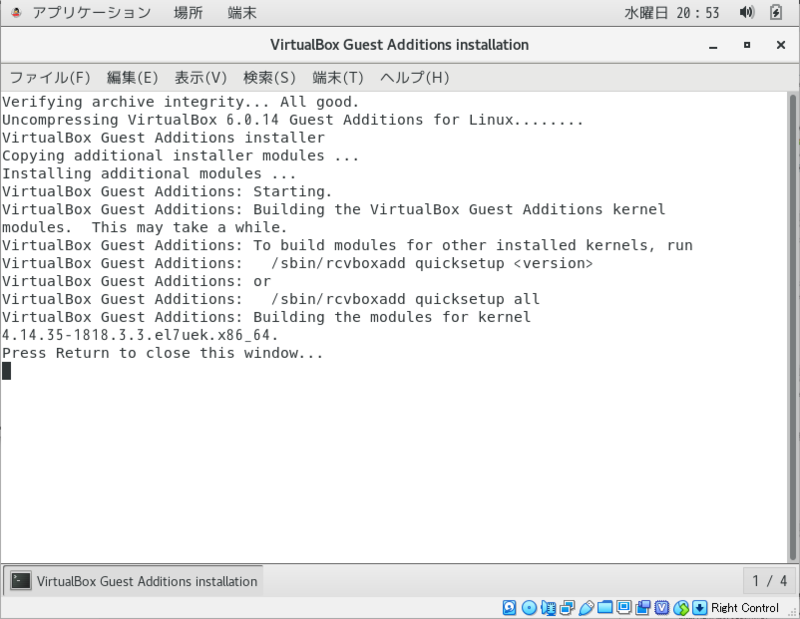This screenshot has width=800, height=619.
Task: Click the resize grip at window corner
Action: [x=792, y=612]
